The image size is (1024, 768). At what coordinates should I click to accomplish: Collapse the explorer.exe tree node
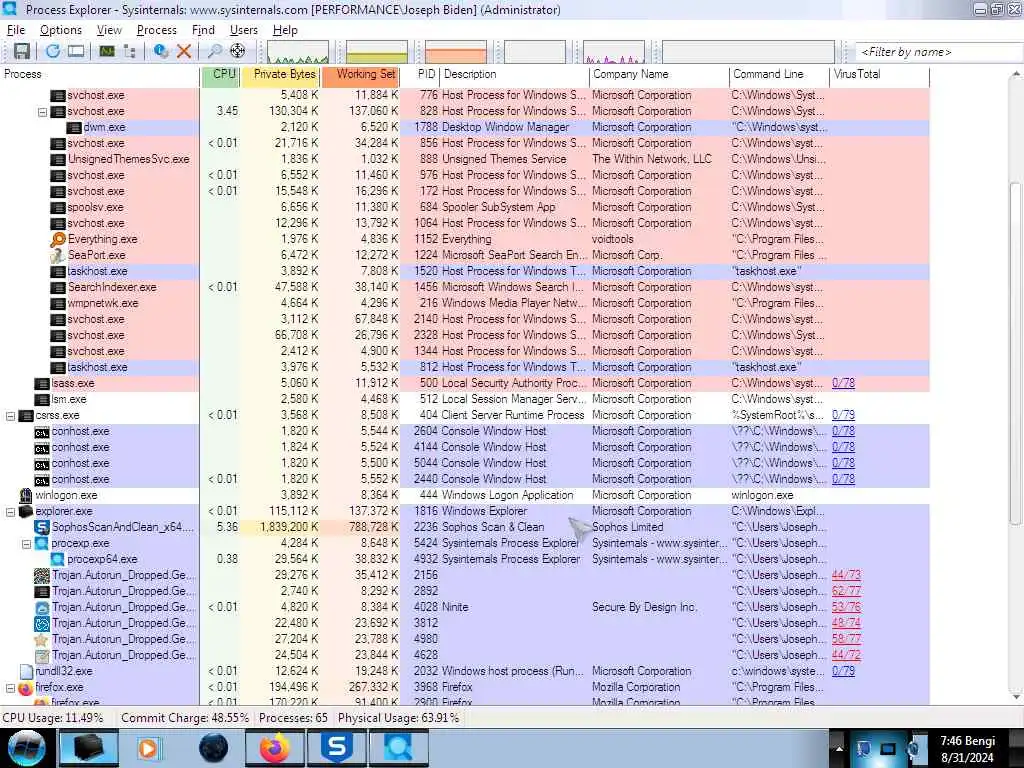(x=10, y=512)
